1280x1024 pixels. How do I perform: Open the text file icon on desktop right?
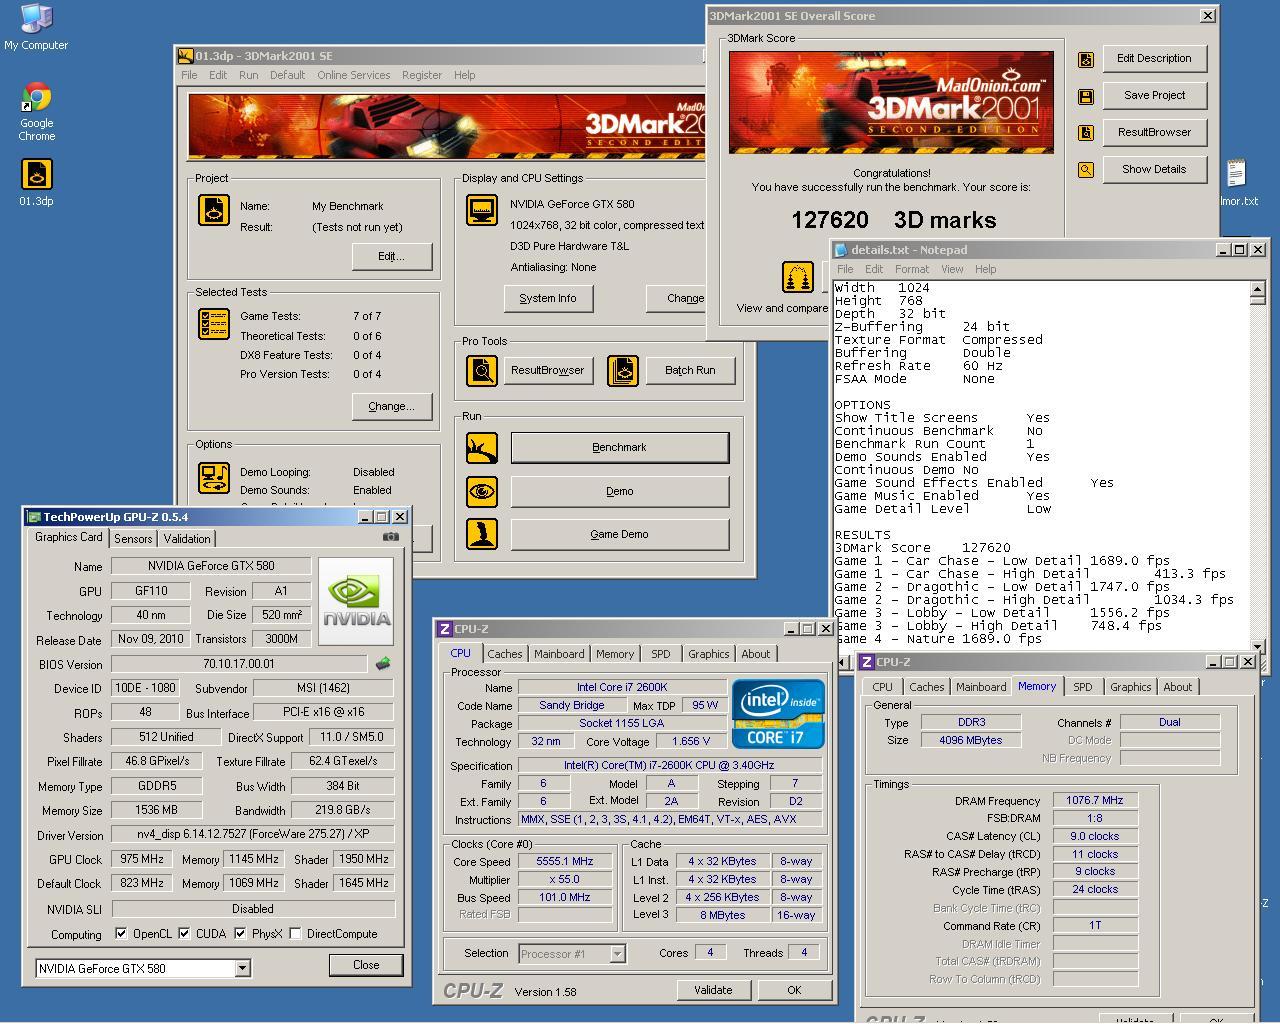(x=1237, y=175)
